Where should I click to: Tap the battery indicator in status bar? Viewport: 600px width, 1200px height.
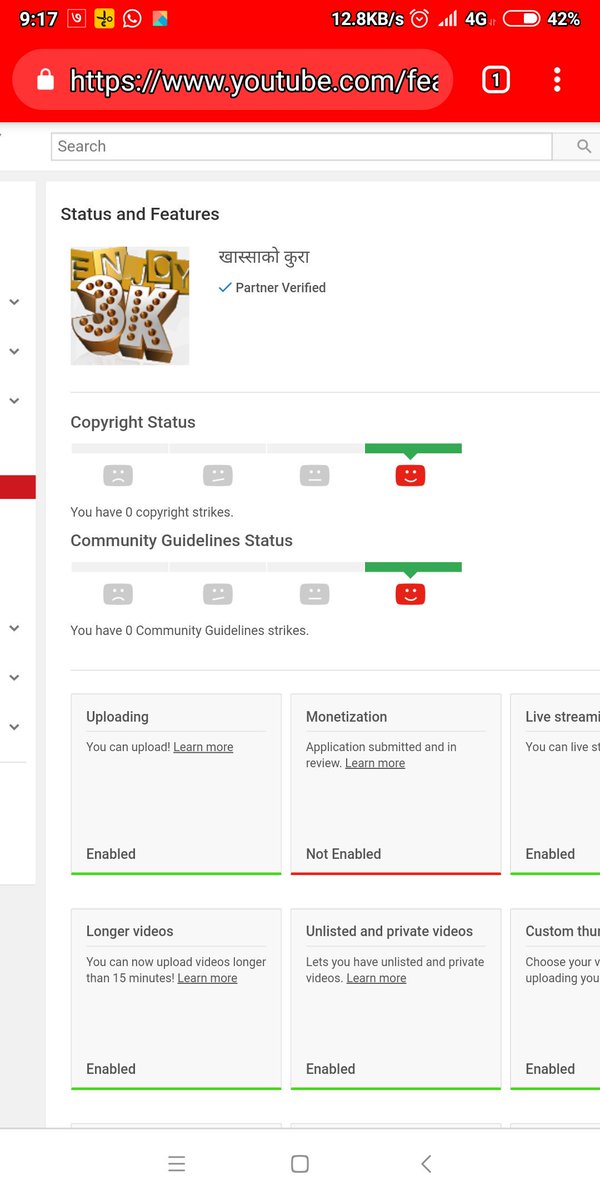[521, 19]
